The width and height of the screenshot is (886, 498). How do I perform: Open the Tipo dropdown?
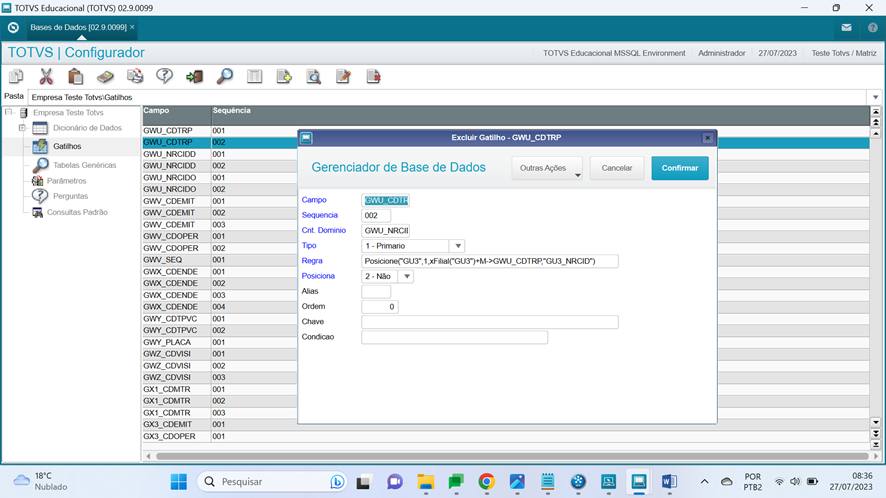458,246
